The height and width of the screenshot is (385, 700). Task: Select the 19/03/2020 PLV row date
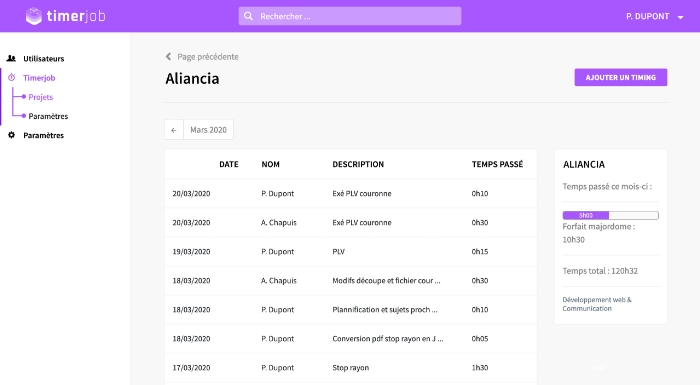coord(191,251)
